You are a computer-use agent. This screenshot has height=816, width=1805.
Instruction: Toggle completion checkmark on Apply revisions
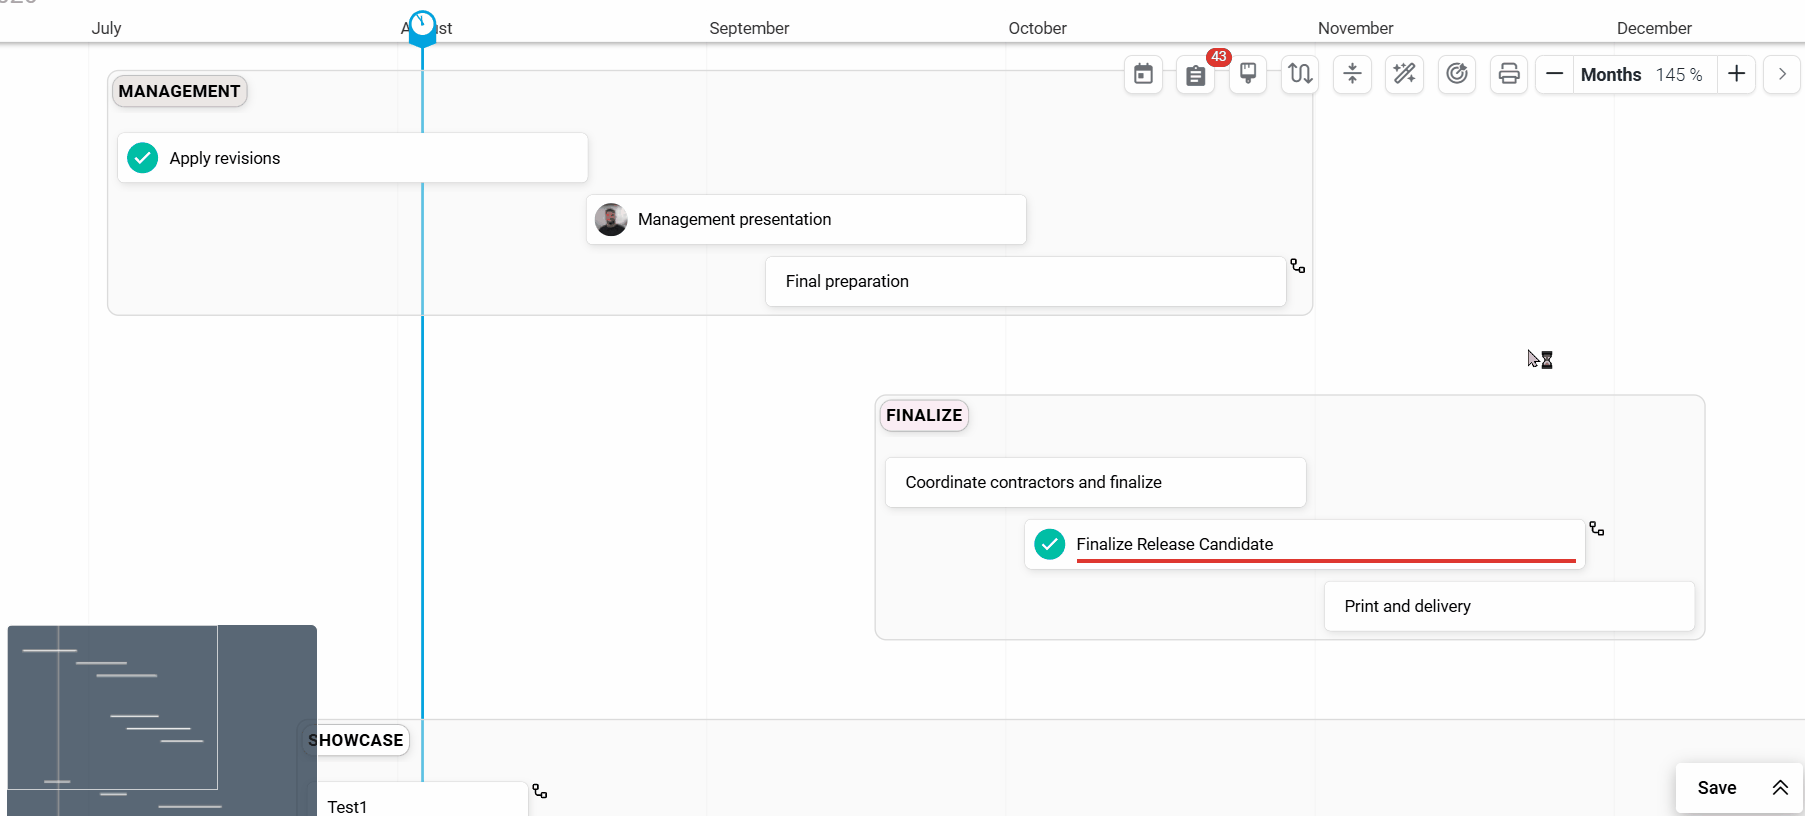[143, 158]
